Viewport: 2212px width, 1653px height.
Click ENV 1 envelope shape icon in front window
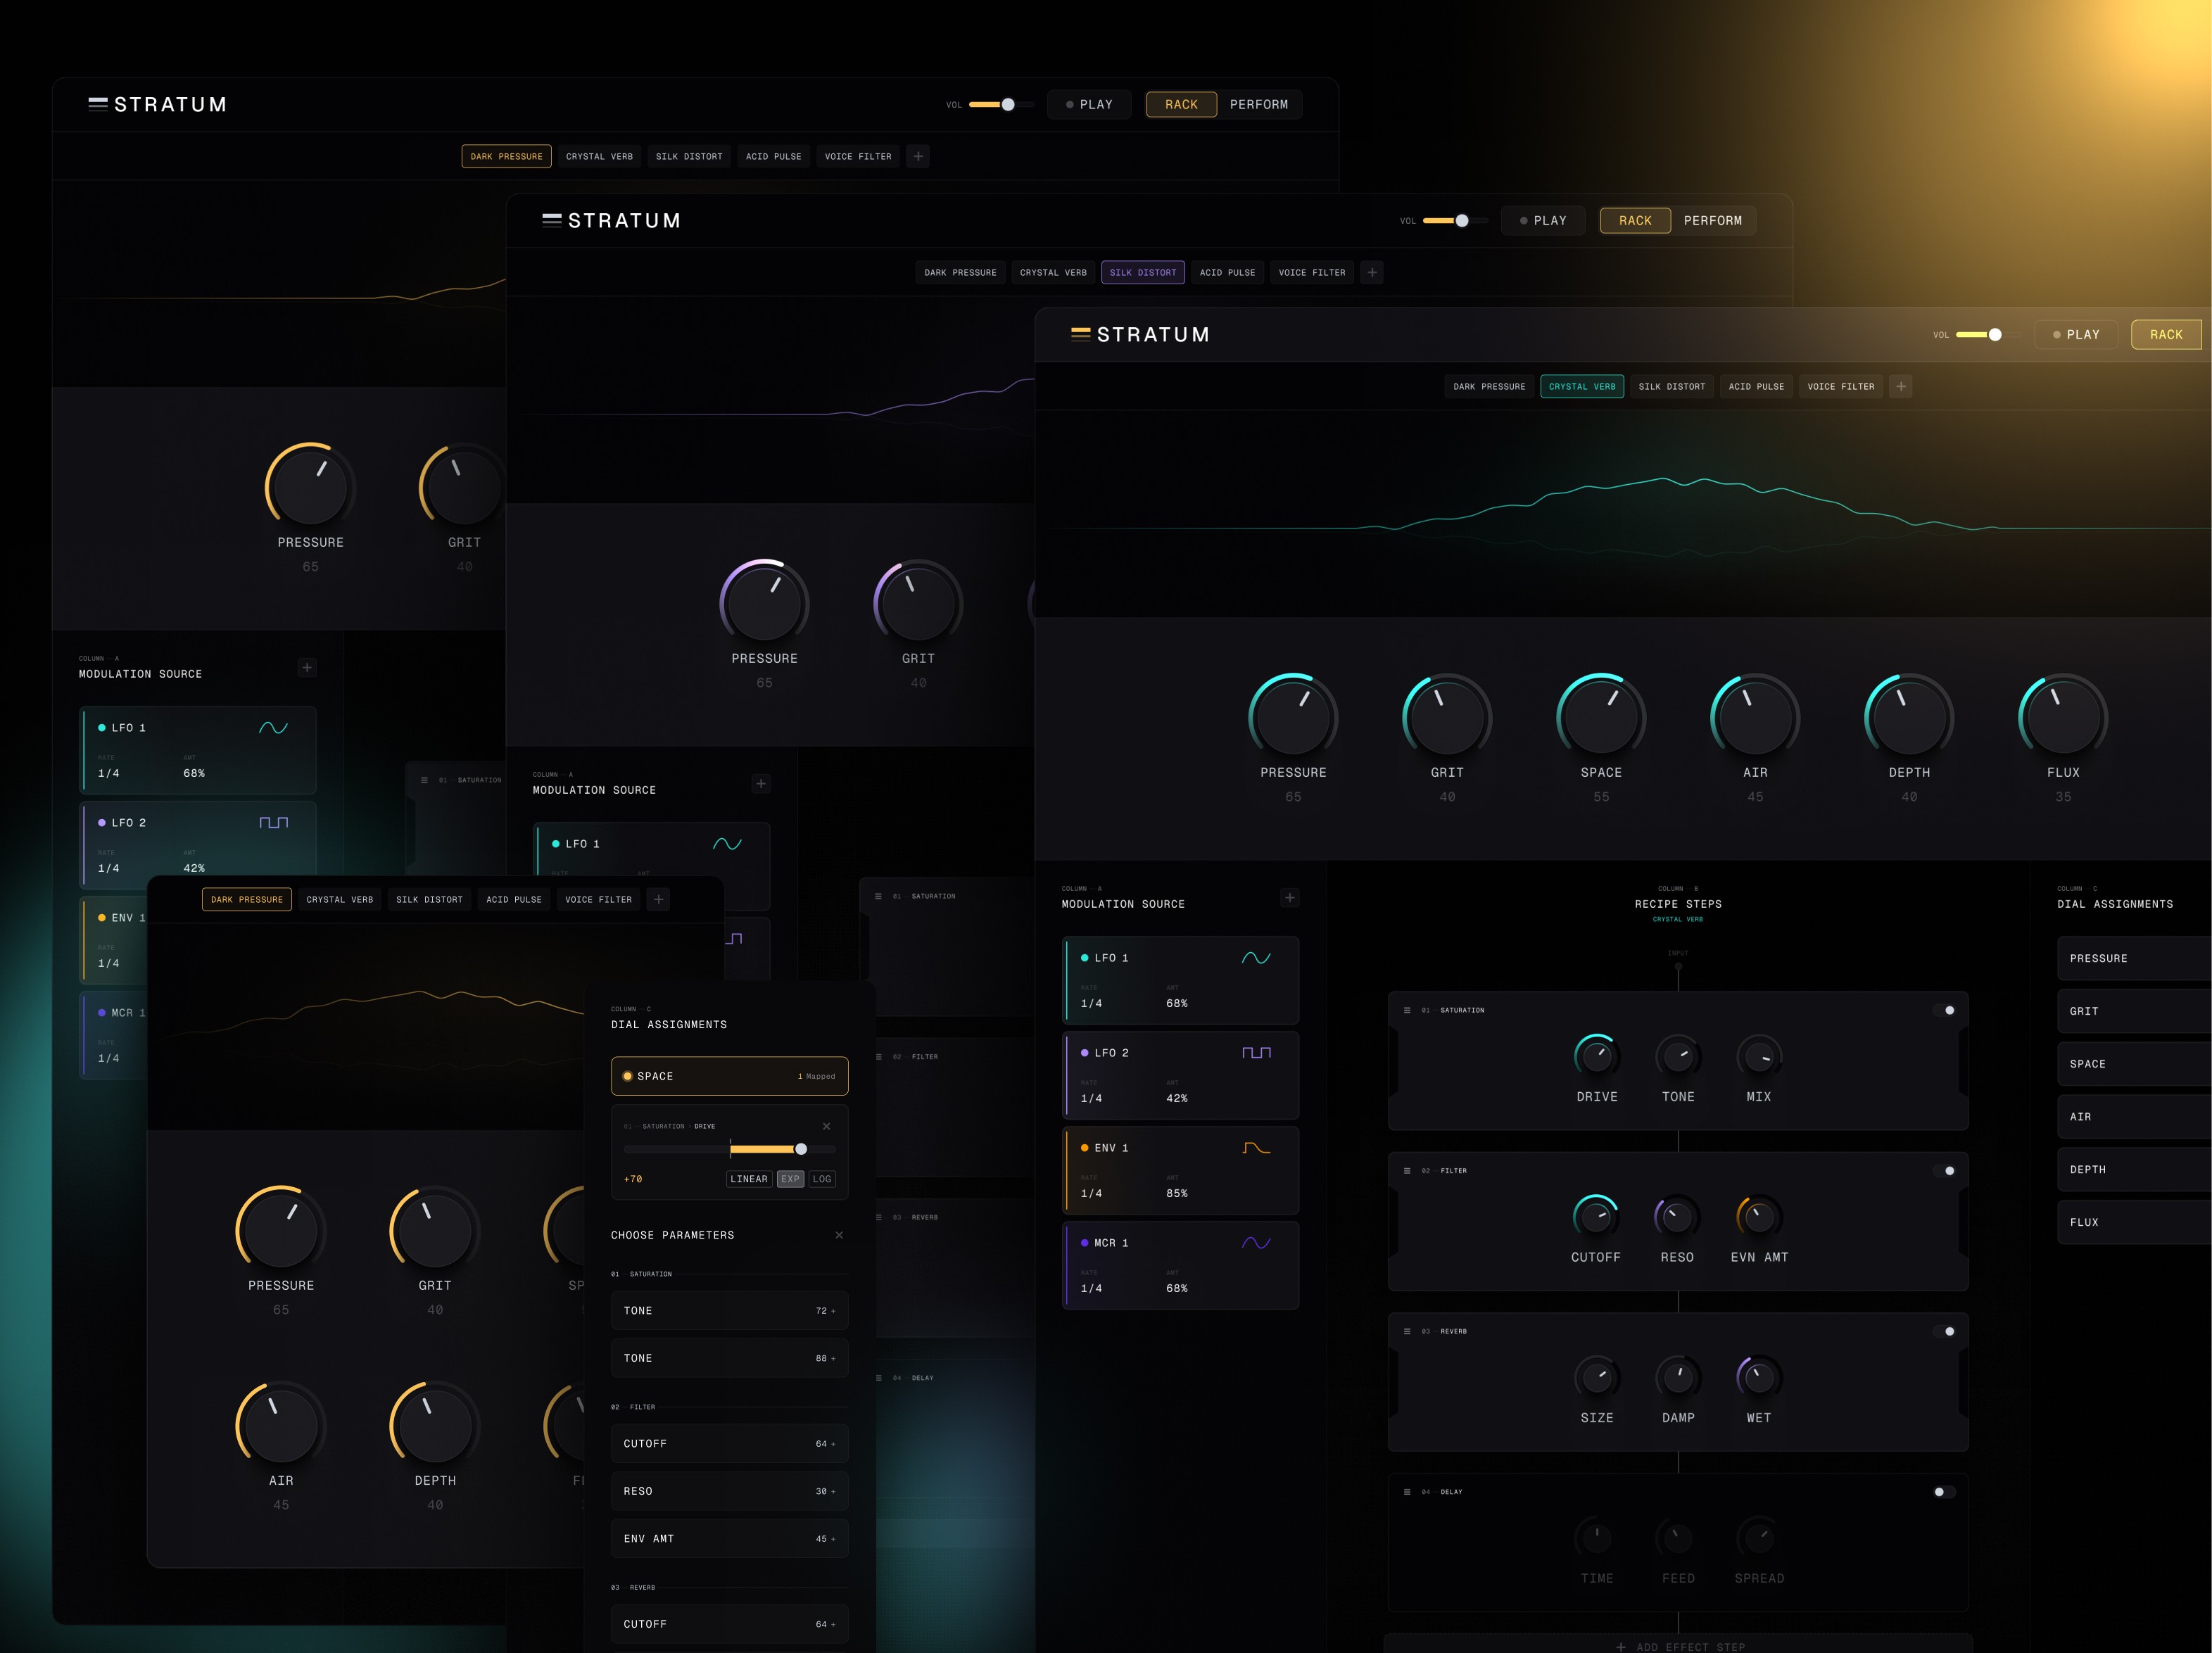(1256, 1148)
